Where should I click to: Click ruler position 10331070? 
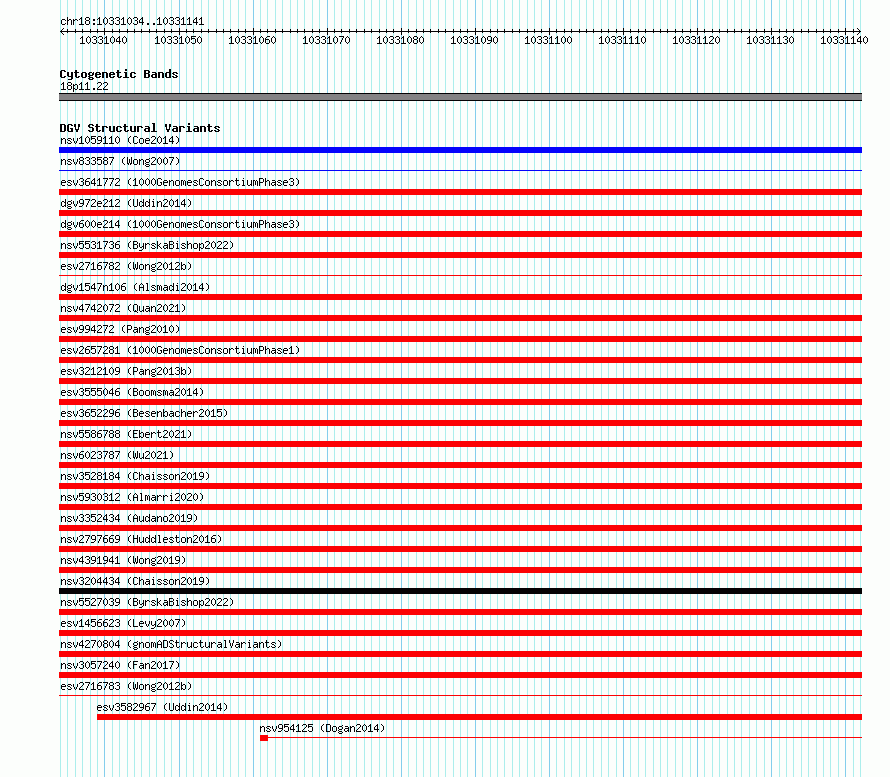click(x=326, y=40)
